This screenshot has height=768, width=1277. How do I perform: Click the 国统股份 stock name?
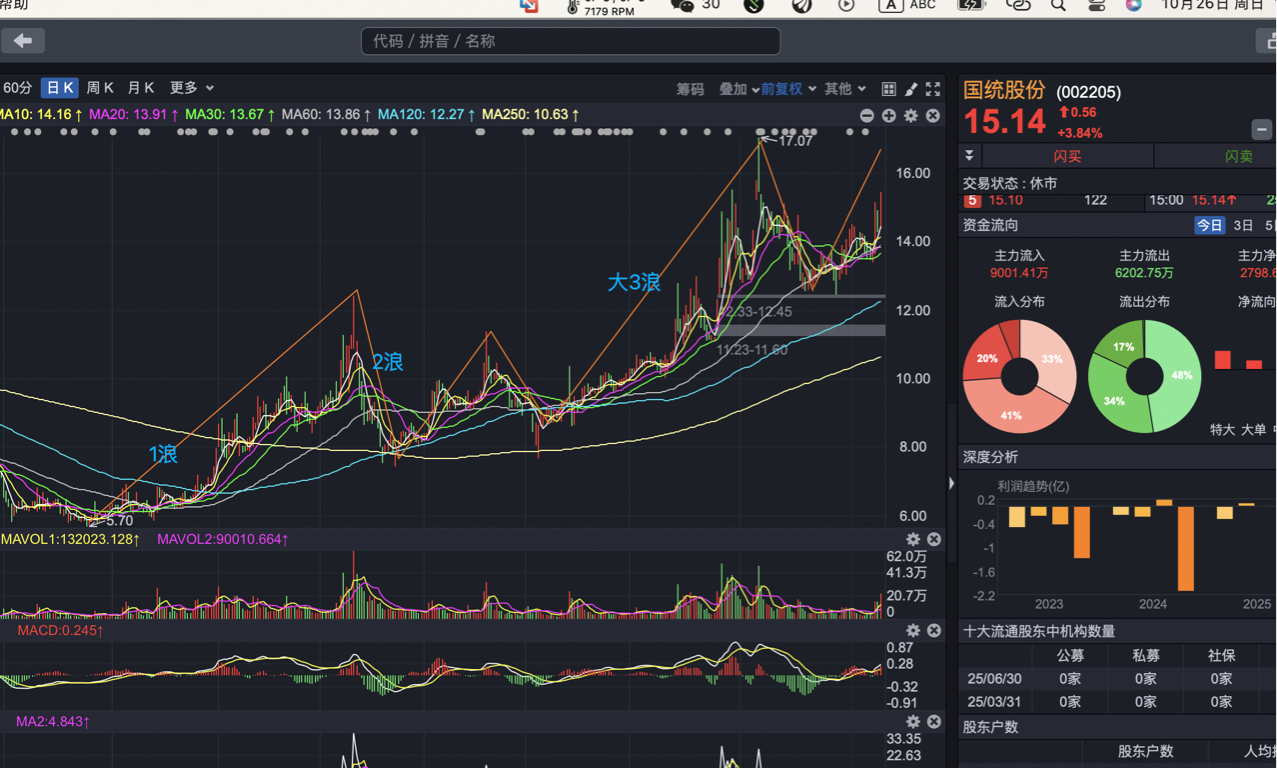point(1004,90)
